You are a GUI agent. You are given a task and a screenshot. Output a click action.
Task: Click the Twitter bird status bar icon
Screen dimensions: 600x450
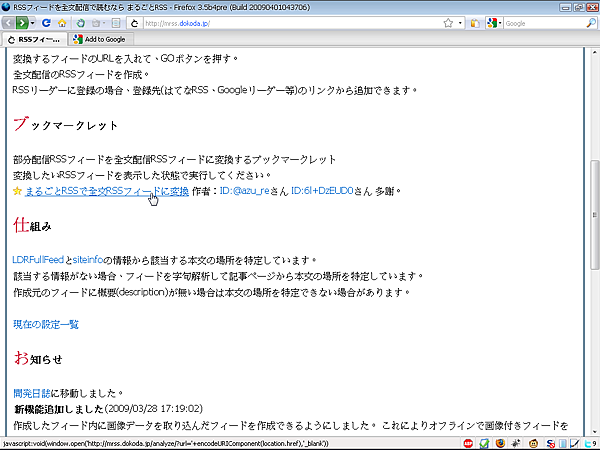click(590, 443)
